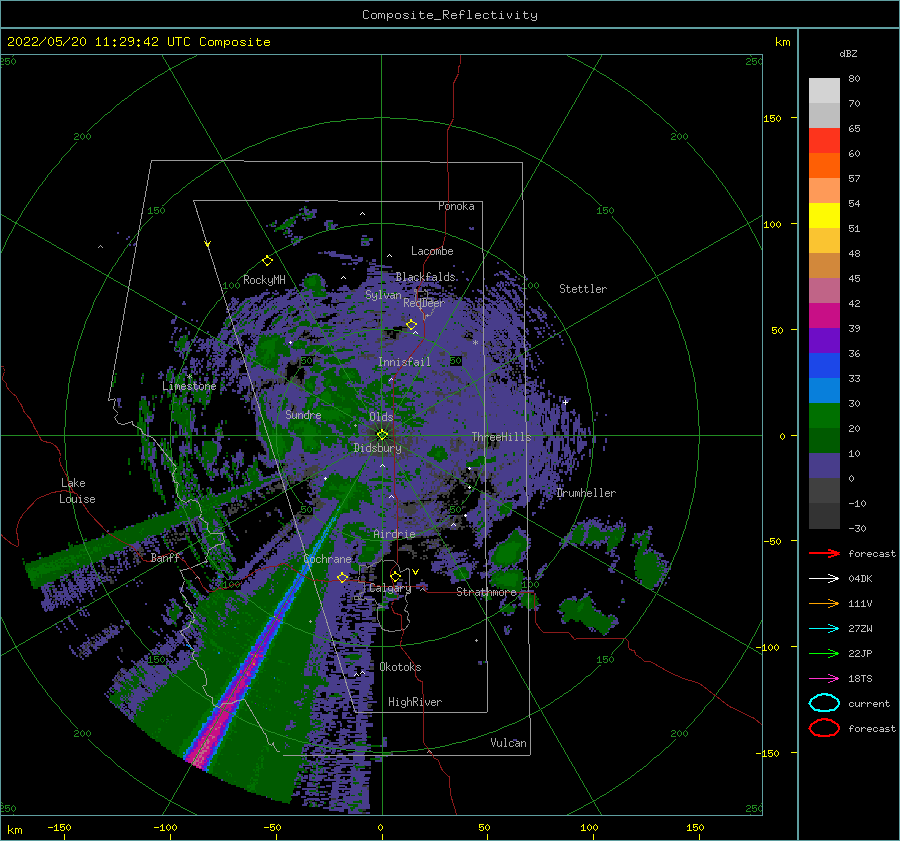Click the Lake Louise label
The image size is (900, 841).
click(77, 491)
